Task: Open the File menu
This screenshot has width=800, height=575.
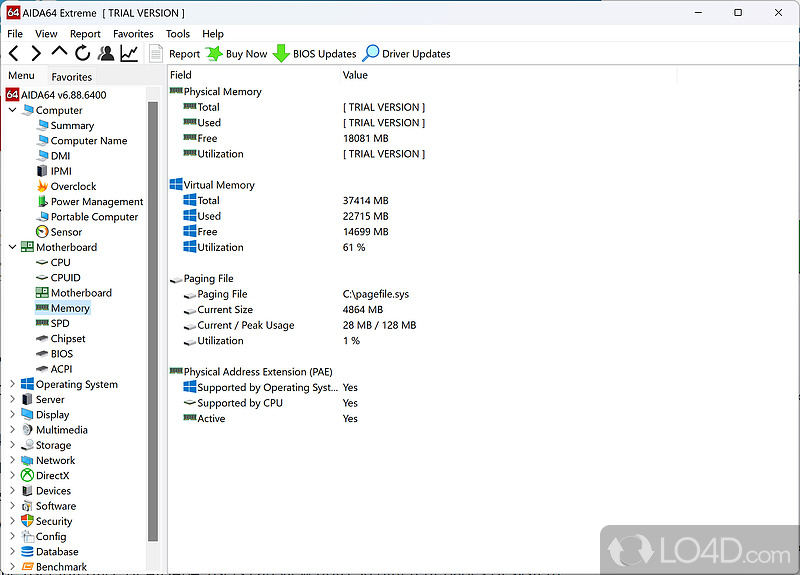Action: 15,34
